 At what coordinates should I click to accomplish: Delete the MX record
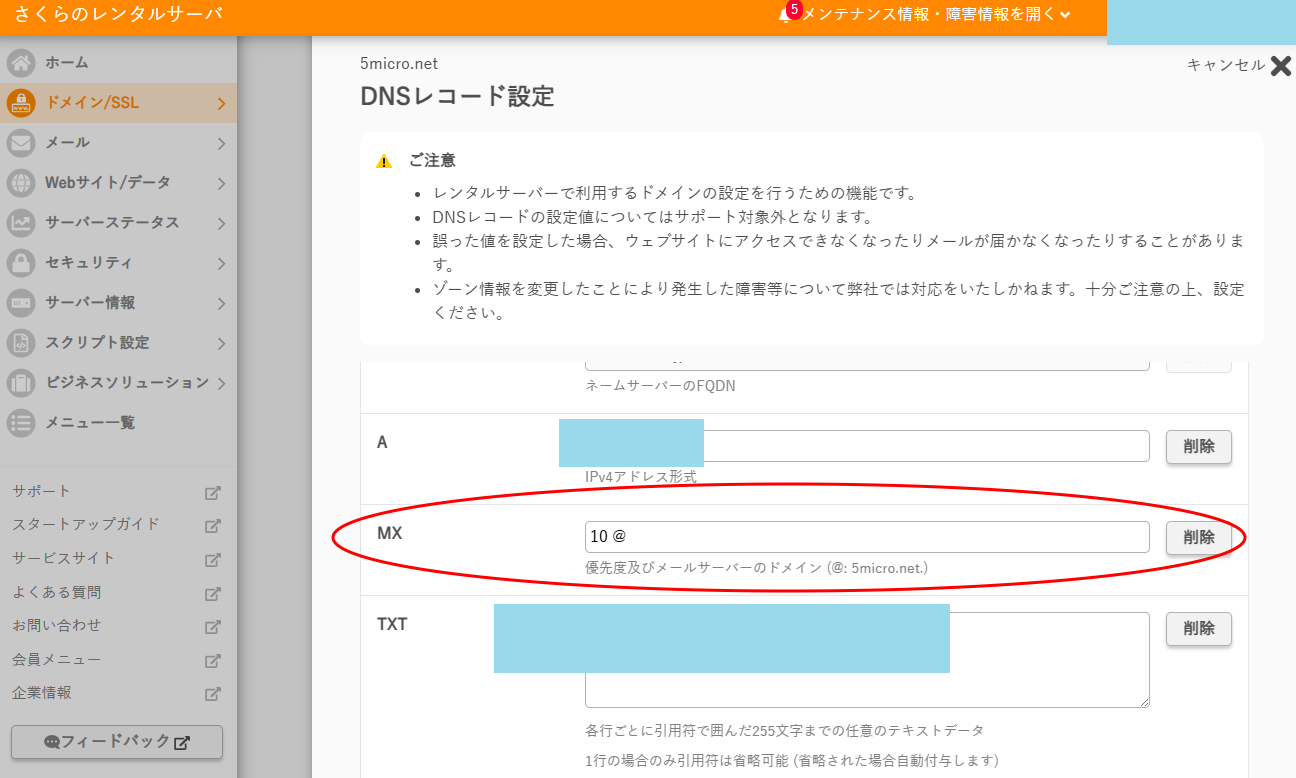(x=1198, y=537)
